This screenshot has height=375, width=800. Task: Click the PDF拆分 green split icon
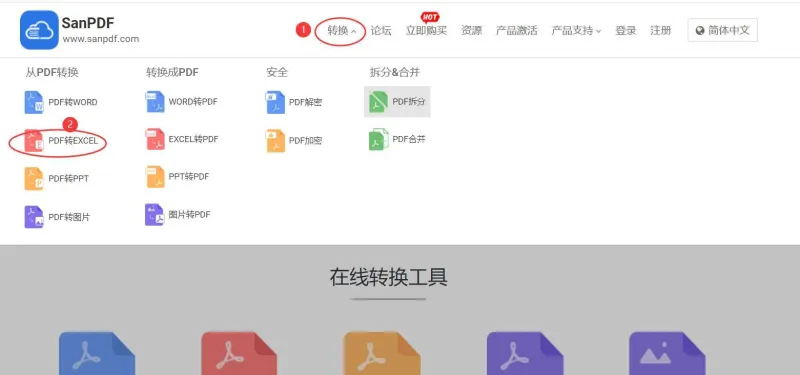[378, 102]
